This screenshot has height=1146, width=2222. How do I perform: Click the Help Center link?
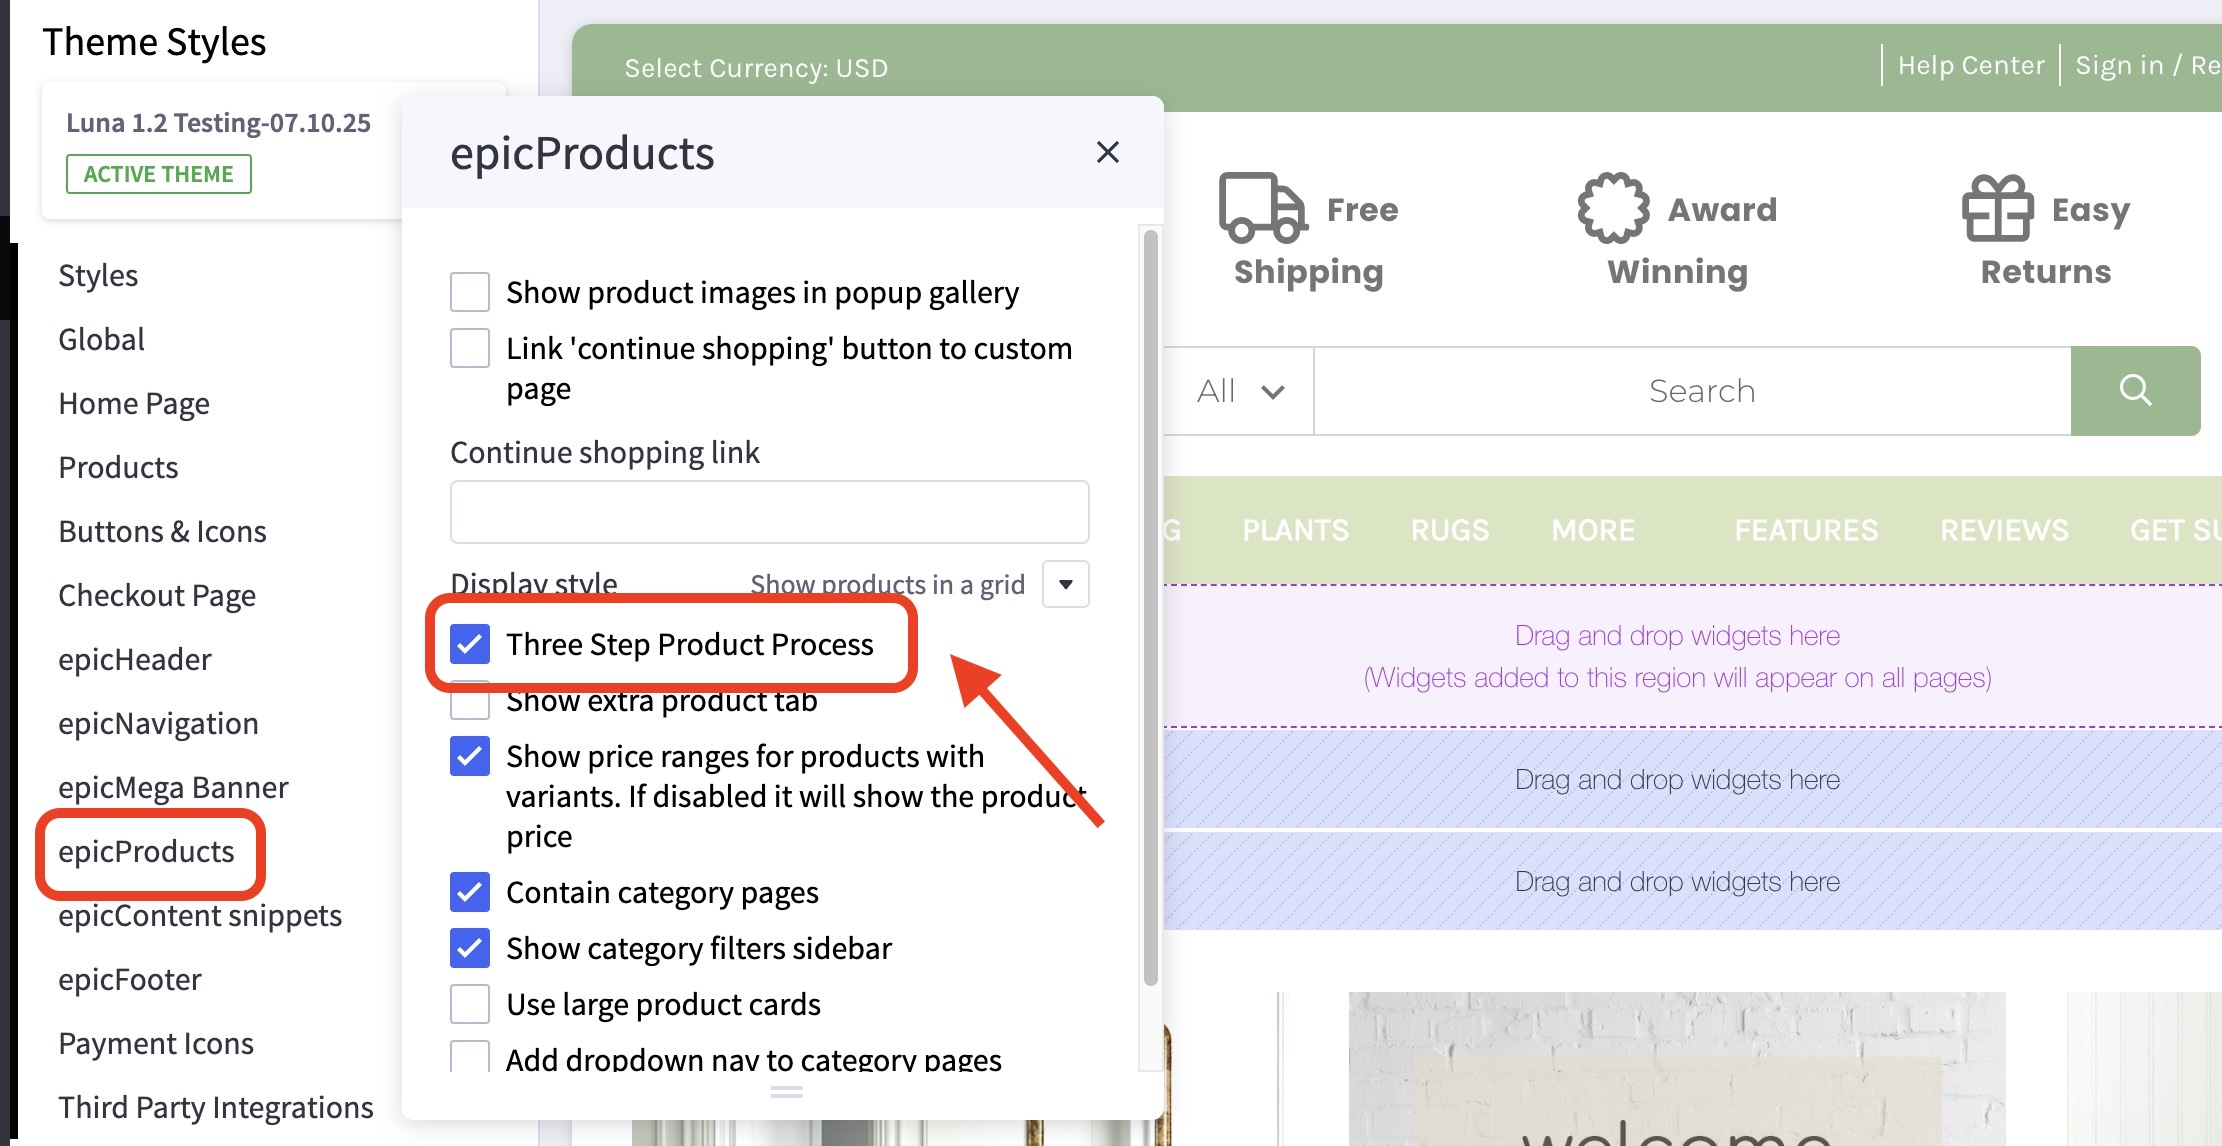[x=1970, y=64]
